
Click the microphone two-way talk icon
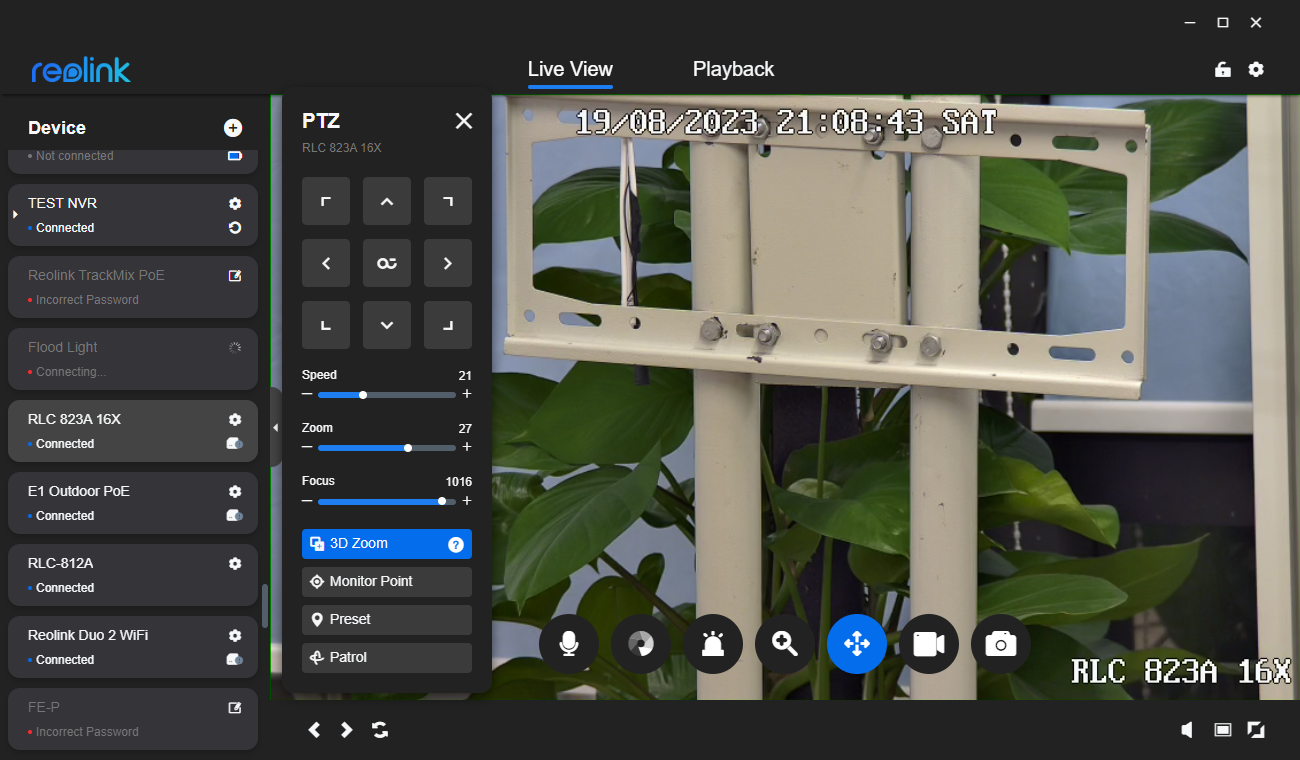point(569,644)
